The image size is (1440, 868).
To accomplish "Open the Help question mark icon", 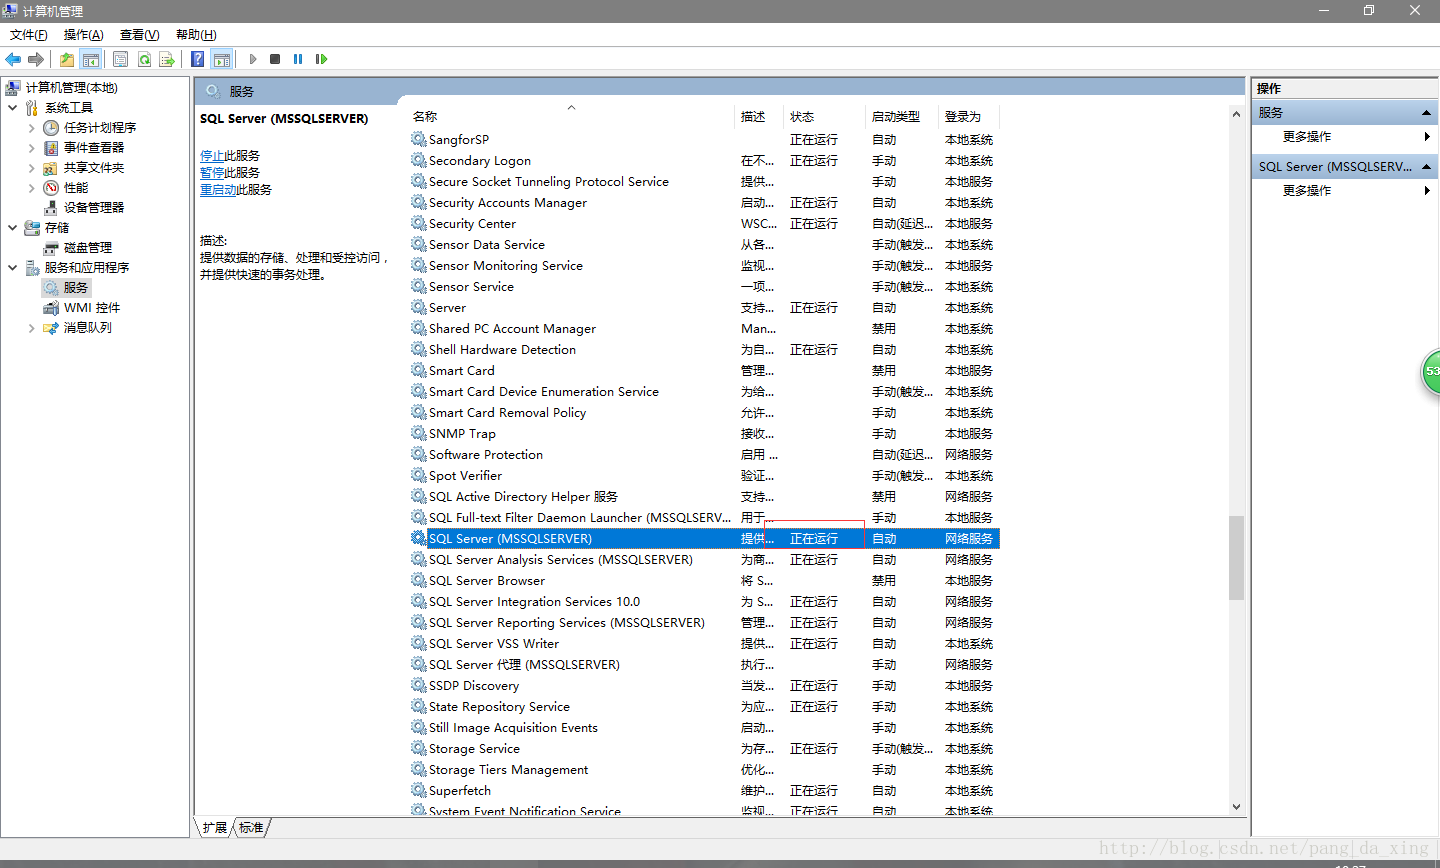I will (x=198, y=59).
